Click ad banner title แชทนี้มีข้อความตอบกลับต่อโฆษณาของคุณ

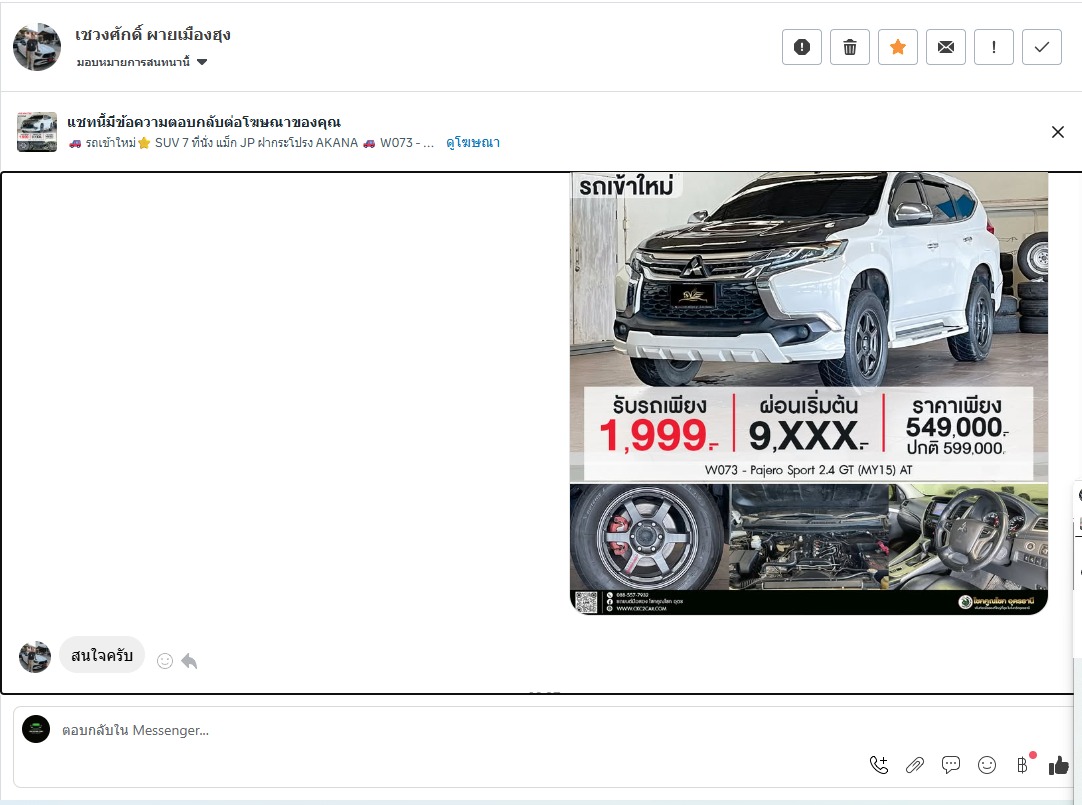pyautogui.click(x=204, y=122)
